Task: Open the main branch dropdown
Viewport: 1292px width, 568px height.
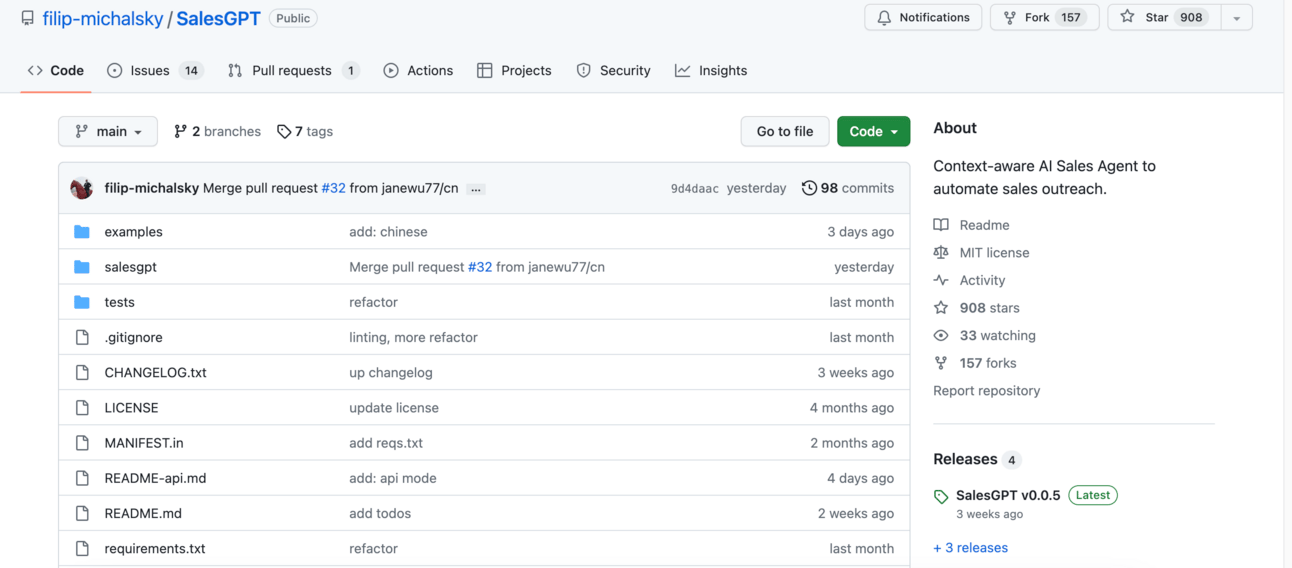Action: click(108, 132)
